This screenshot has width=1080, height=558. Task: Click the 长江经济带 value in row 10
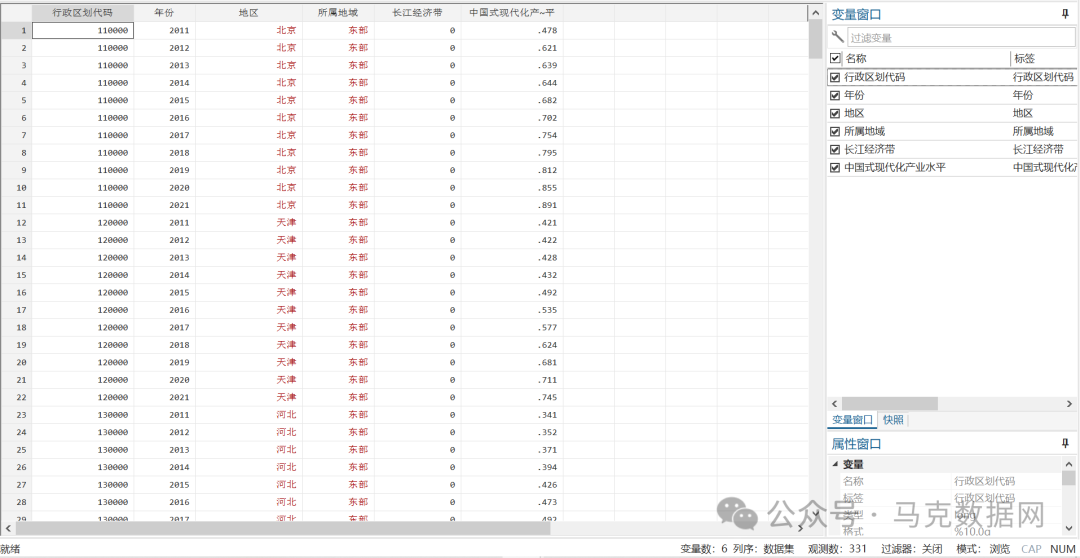click(417, 187)
